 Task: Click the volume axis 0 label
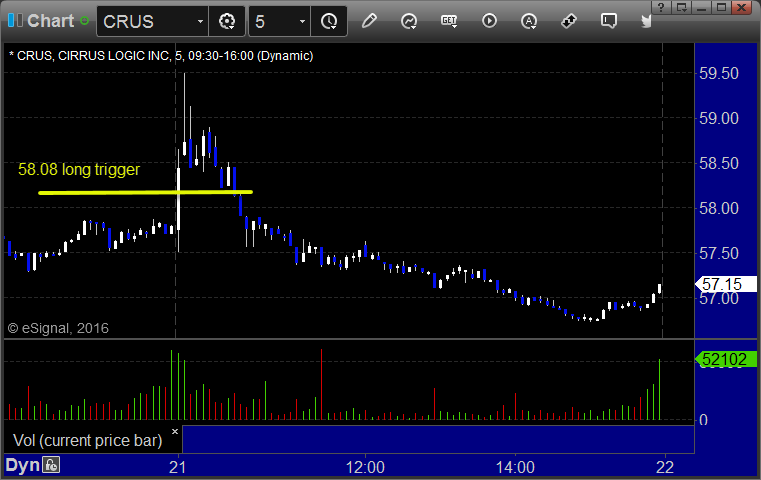pyautogui.click(x=703, y=420)
